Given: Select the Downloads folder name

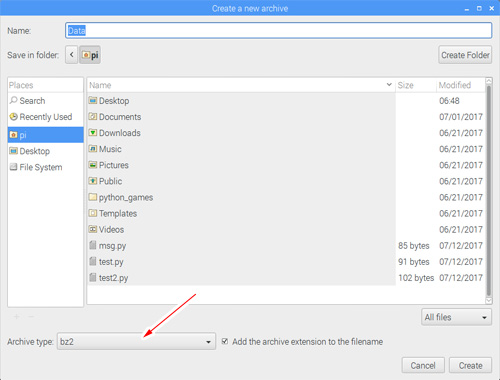Looking at the screenshot, I should pyautogui.click(x=120, y=133).
